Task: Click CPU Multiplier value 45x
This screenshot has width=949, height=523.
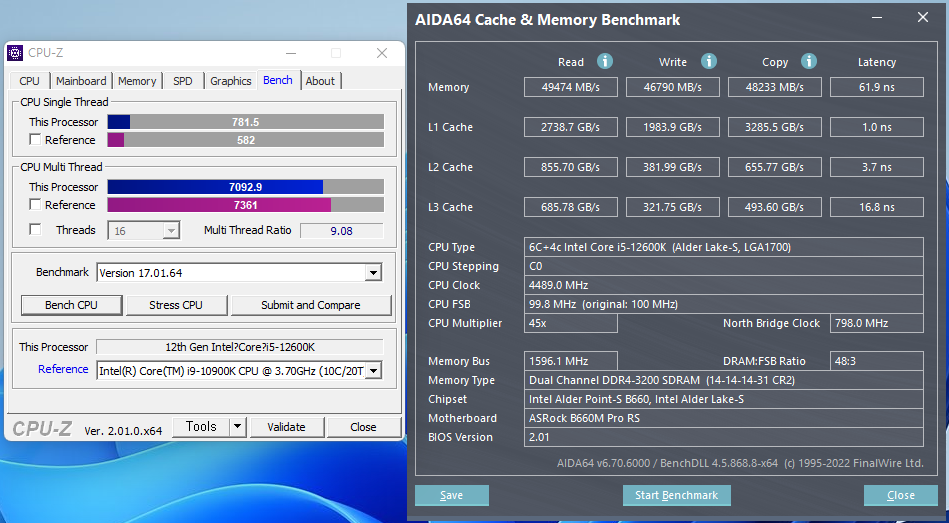Action: click(571, 323)
